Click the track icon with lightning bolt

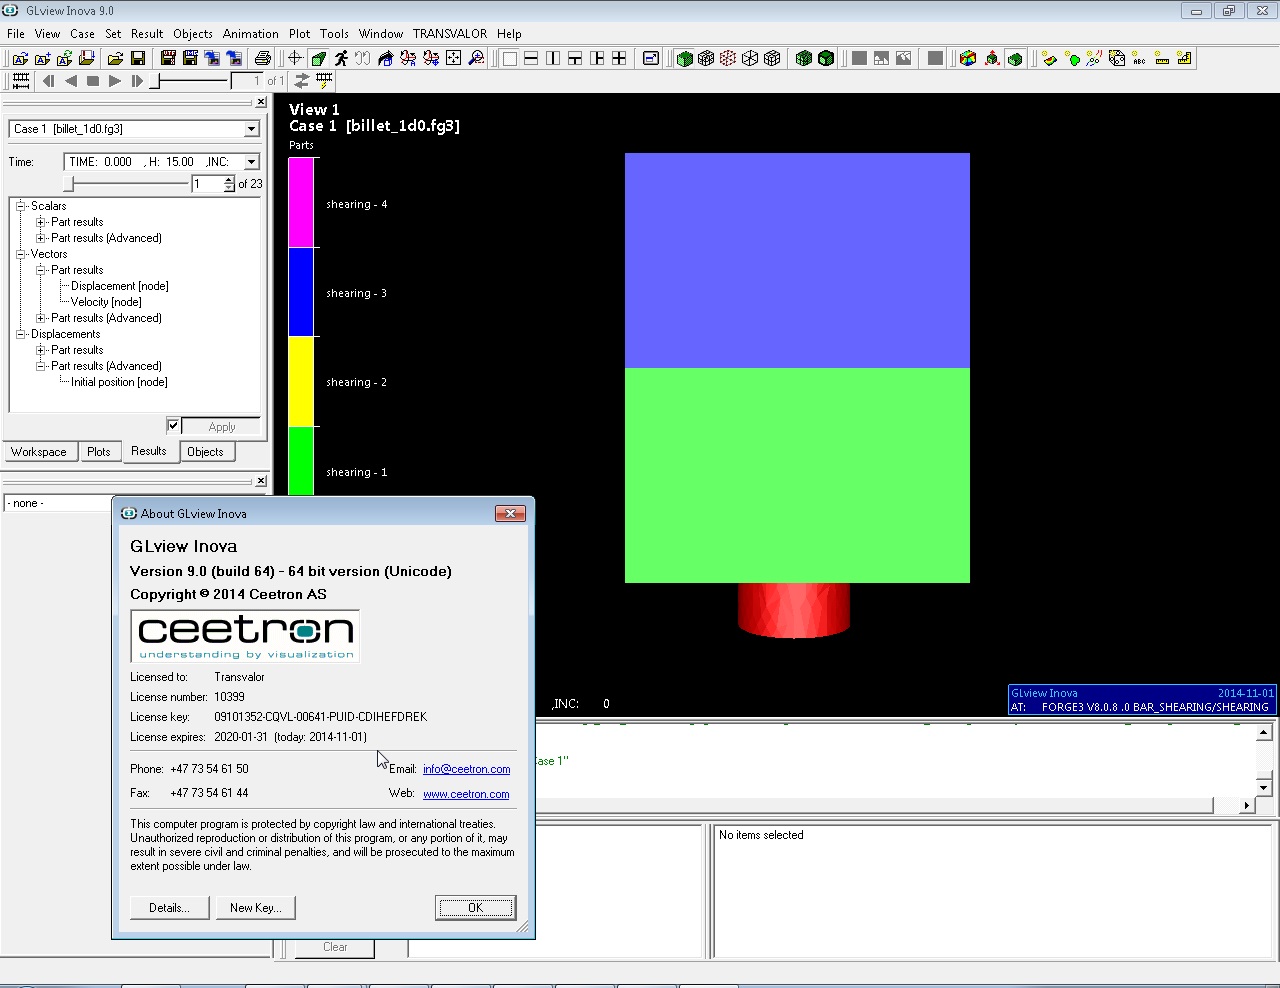[x=324, y=81]
